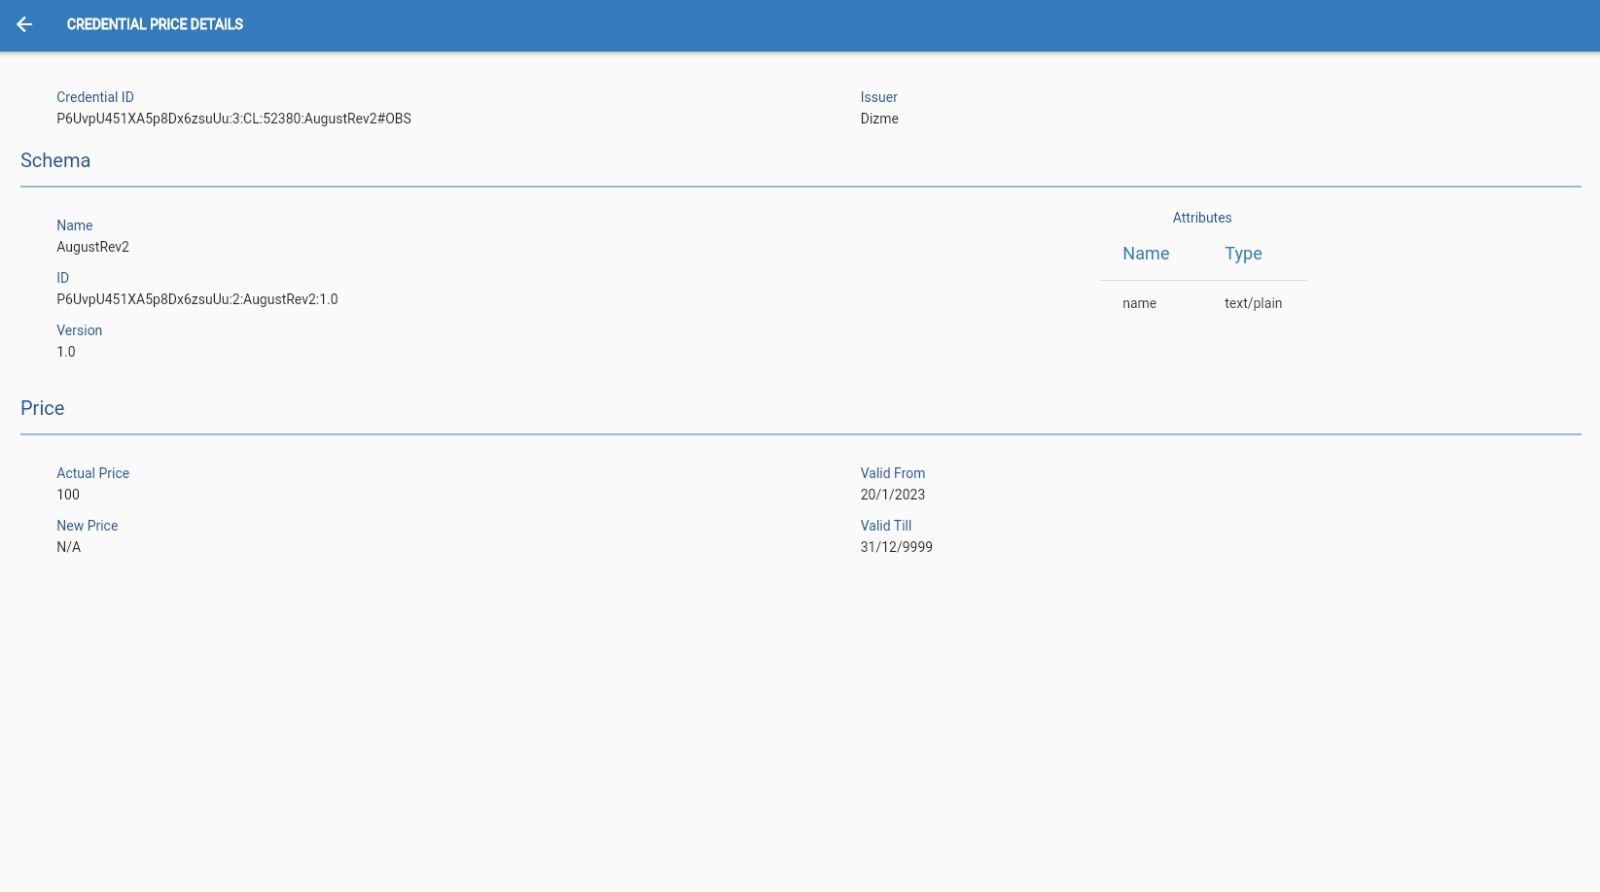
Task: Select the 31/12/9999 date
Action: tap(897, 547)
